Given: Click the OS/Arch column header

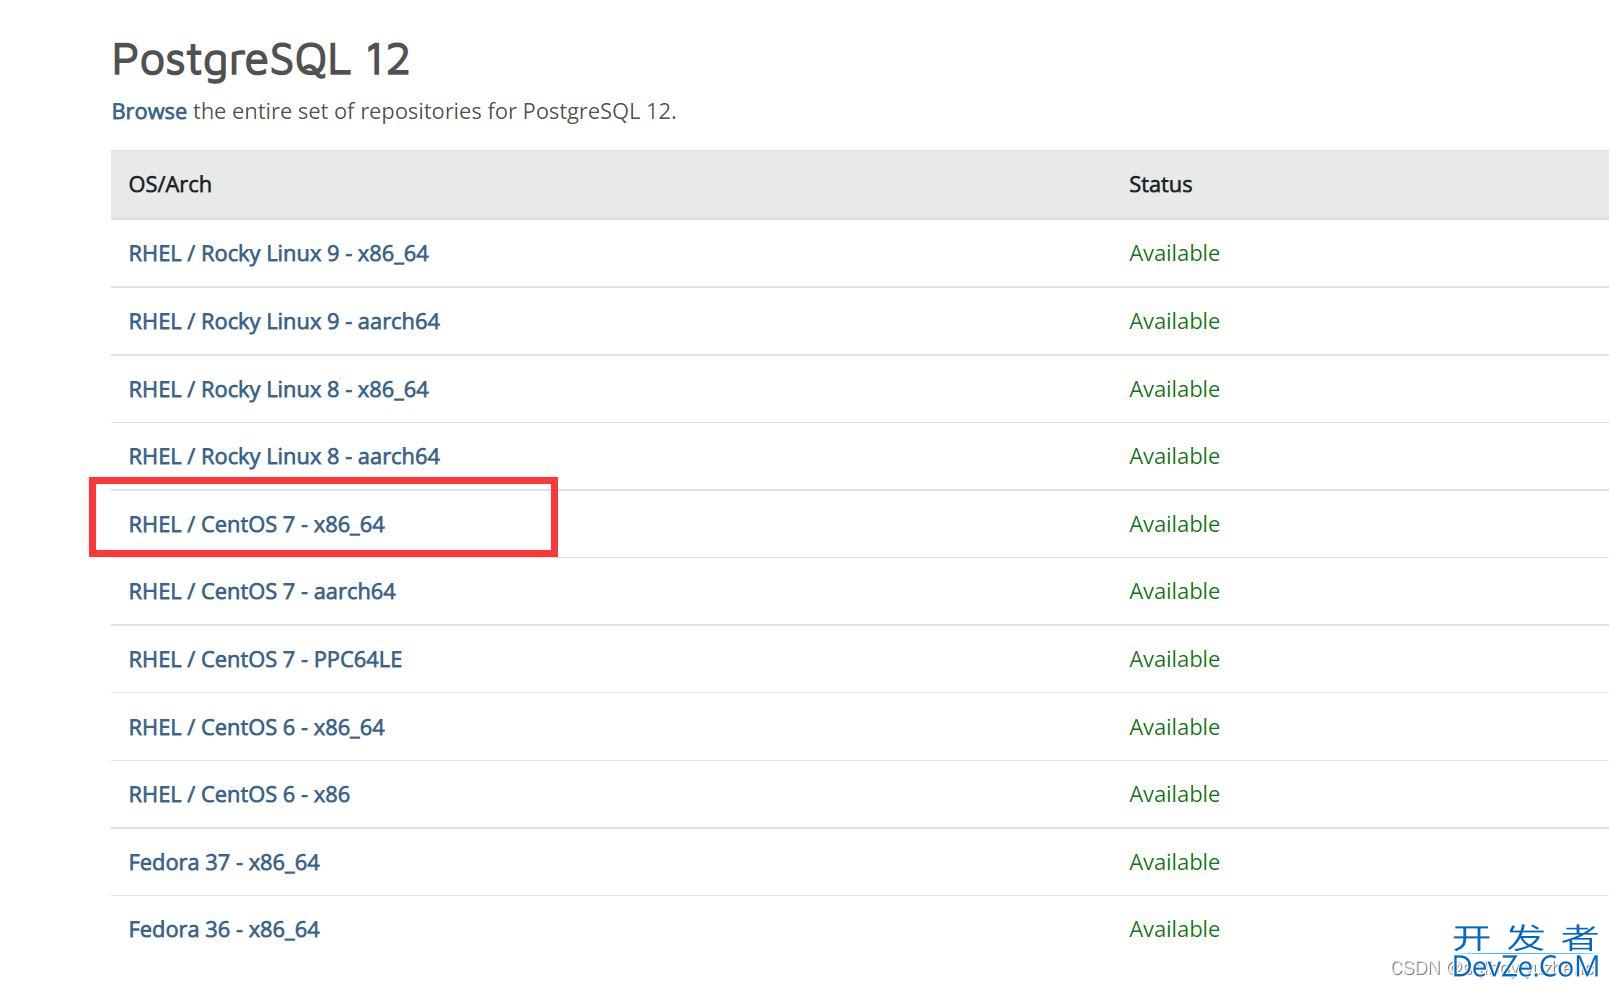Looking at the screenshot, I should click(170, 184).
